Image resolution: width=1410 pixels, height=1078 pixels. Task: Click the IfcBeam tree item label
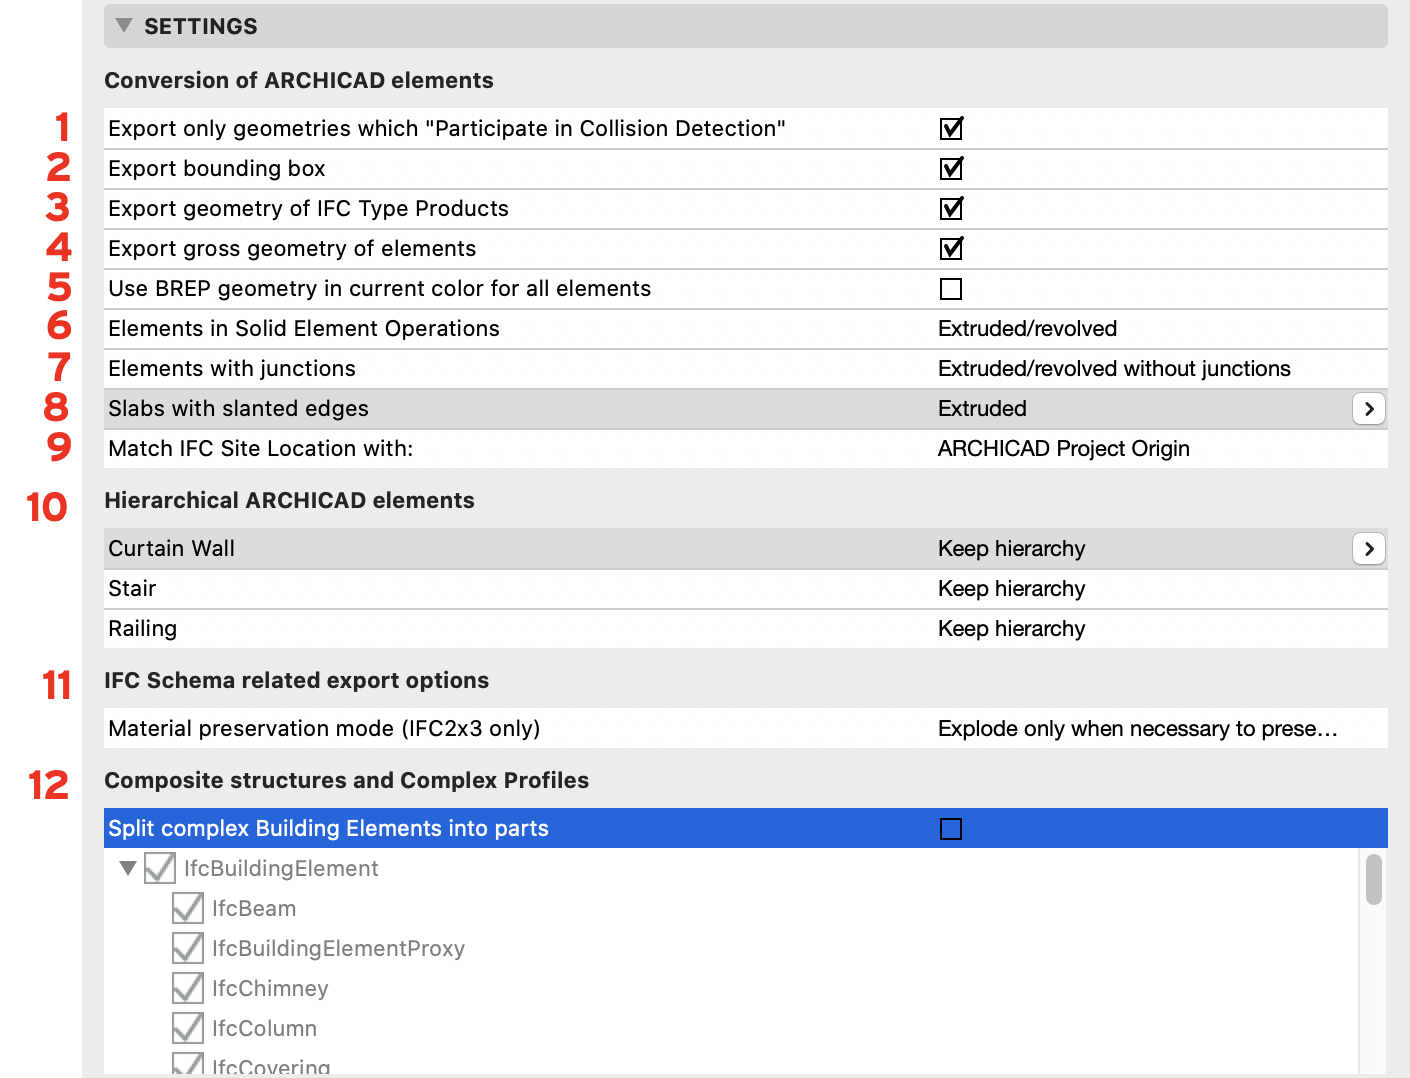click(254, 908)
